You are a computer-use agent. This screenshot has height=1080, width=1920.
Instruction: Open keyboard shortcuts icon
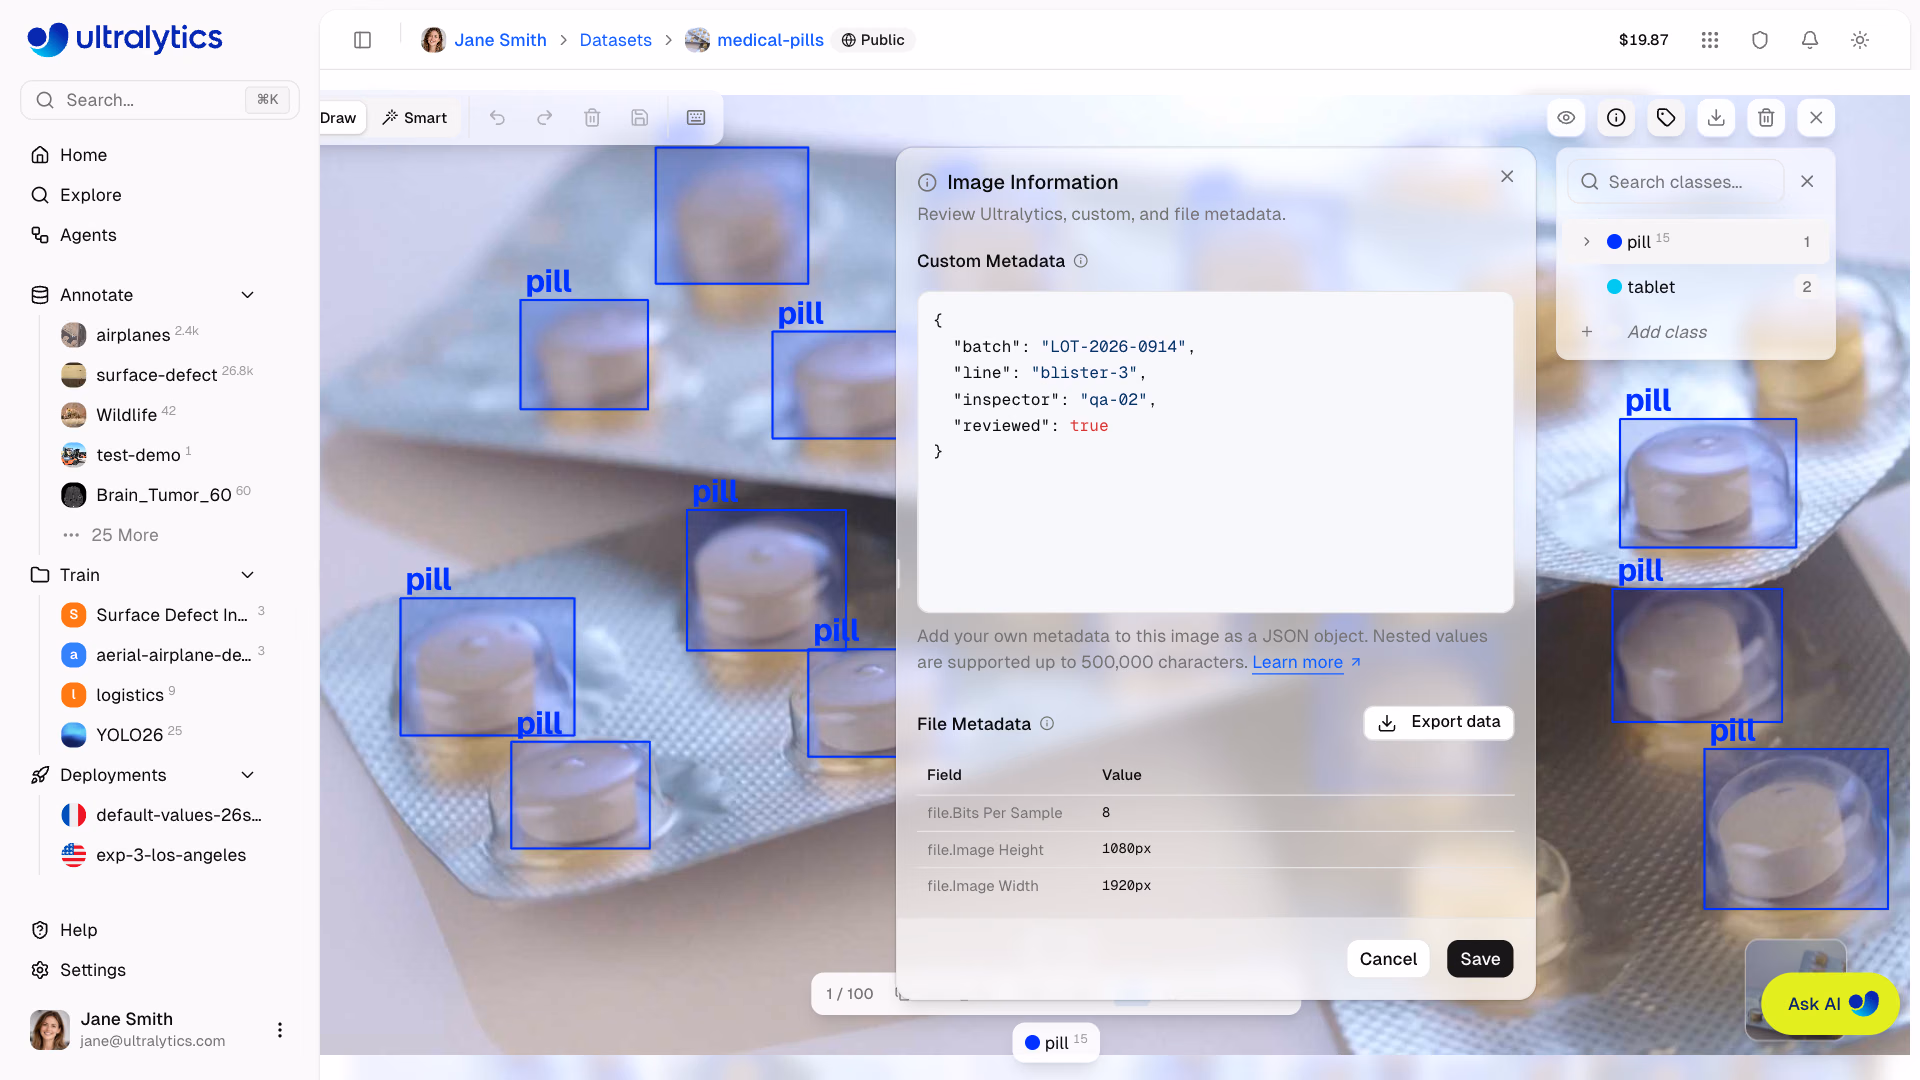(x=696, y=118)
